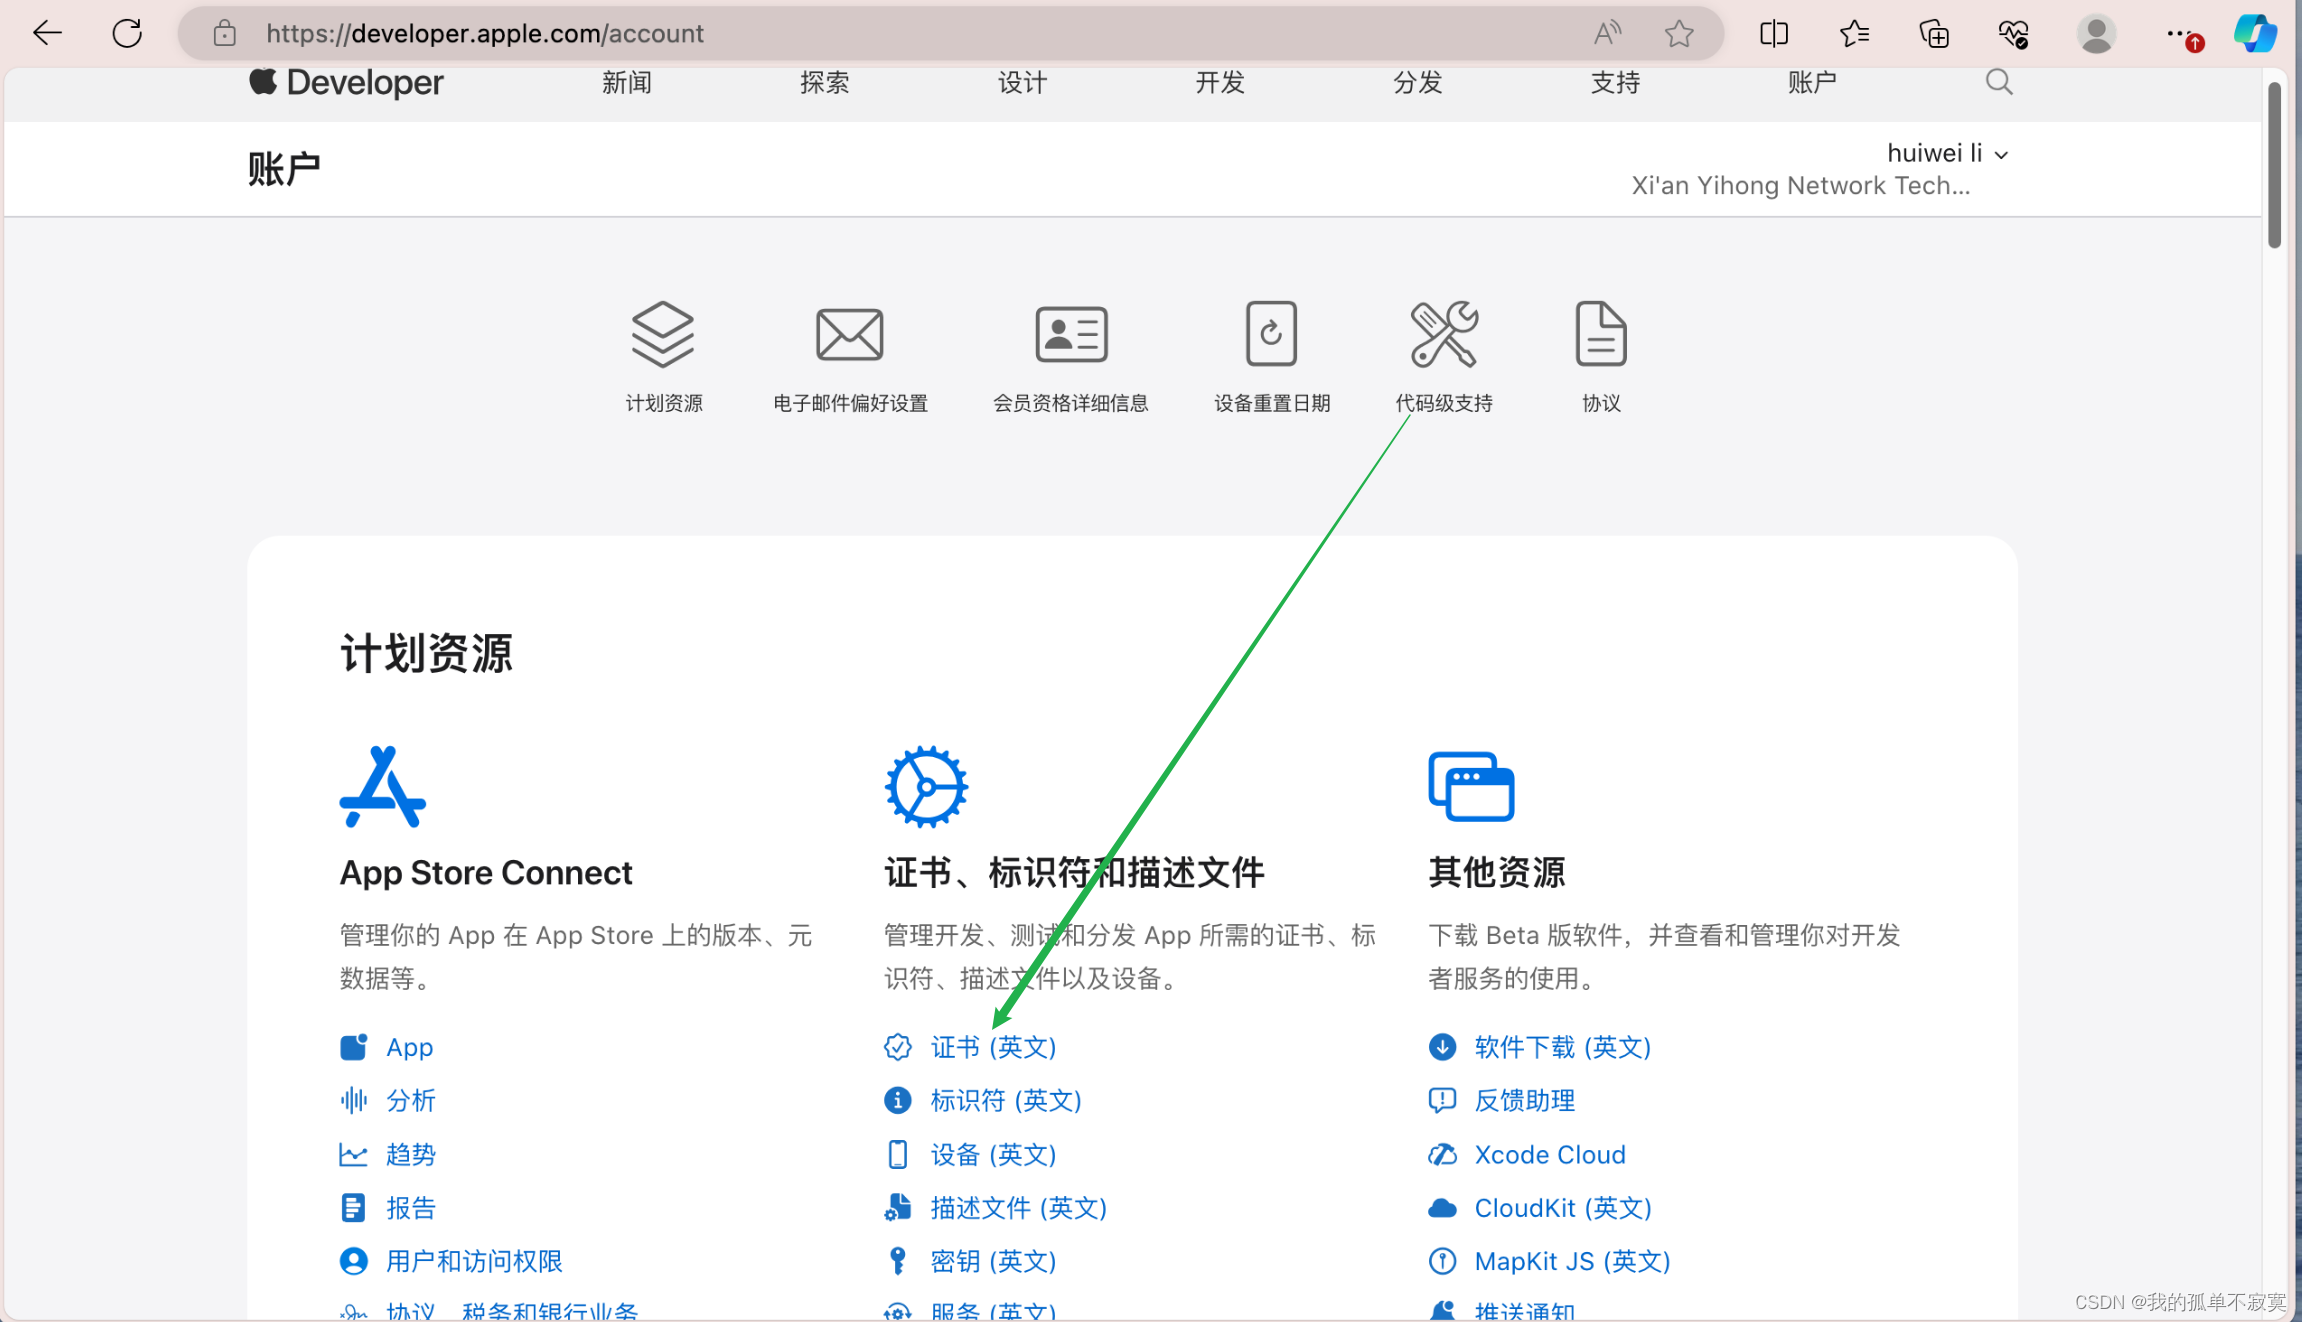This screenshot has width=2302, height=1322.
Task: Open 会员资格详细信息 ID card icon
Action: [x=1071, y=334]
